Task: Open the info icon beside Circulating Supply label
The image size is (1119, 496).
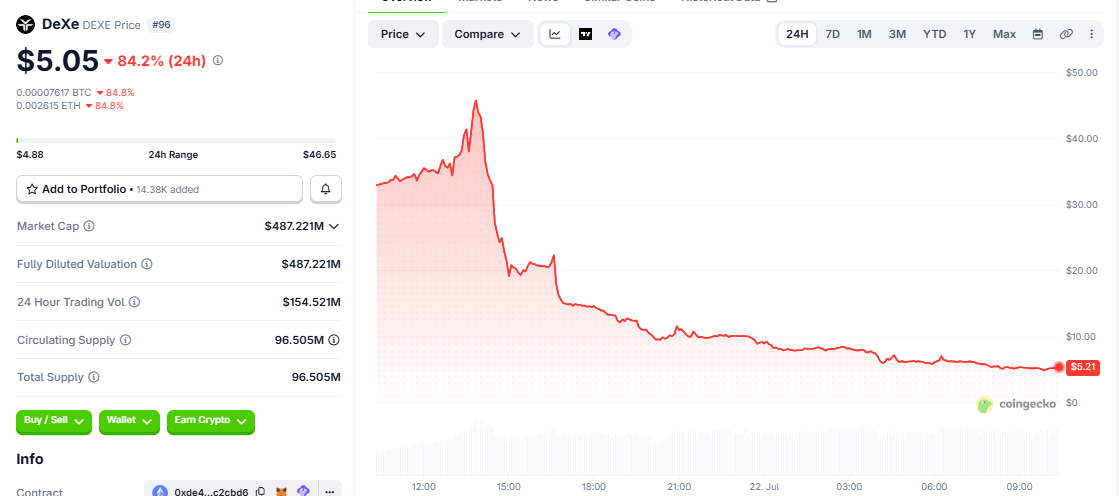Action: click(126, 340)
